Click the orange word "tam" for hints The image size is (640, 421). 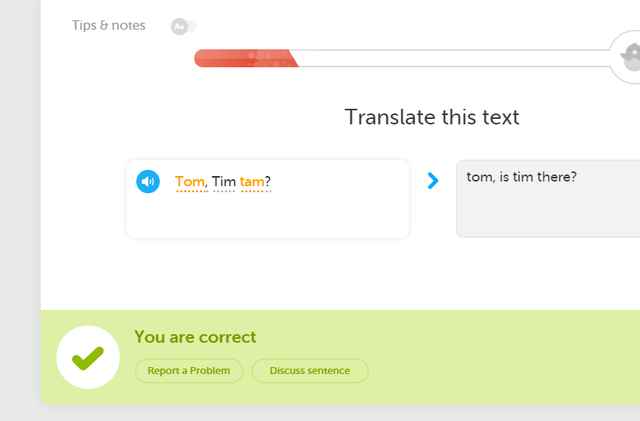click(252, 181)
